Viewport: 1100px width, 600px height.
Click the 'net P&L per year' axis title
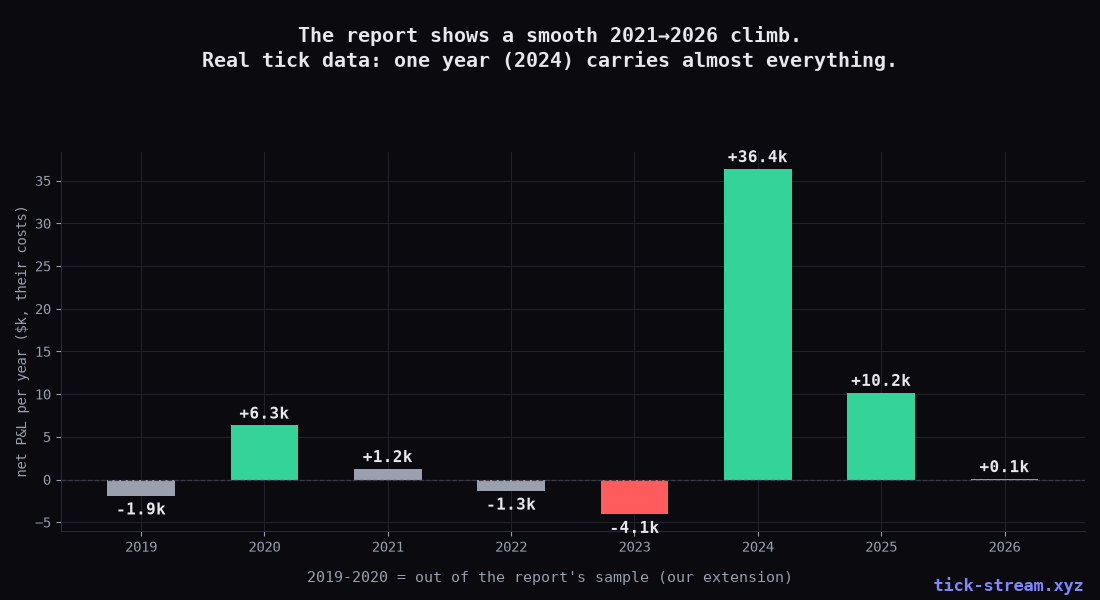[x=22, y=341]
